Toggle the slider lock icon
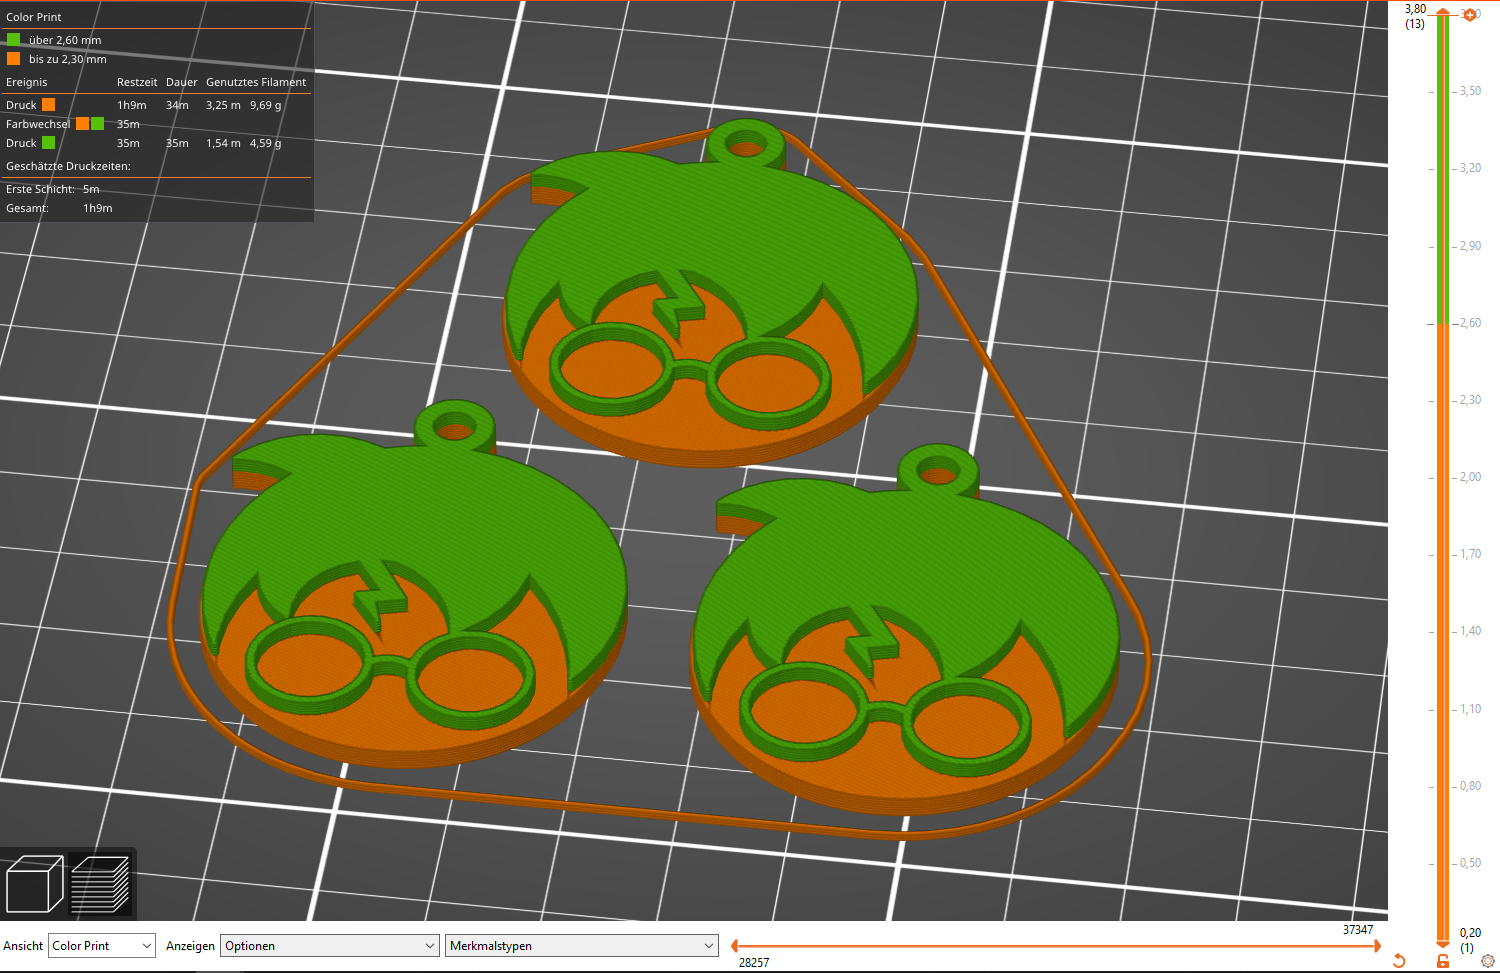The width and height of the screenshot is (1500, 973). (x=1443, y=961)
